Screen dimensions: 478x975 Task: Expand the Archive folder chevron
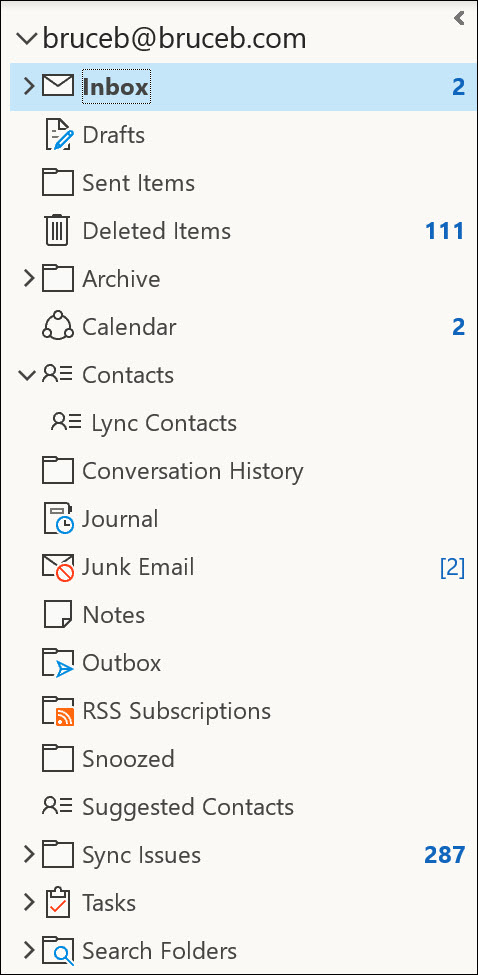[28, 278]
